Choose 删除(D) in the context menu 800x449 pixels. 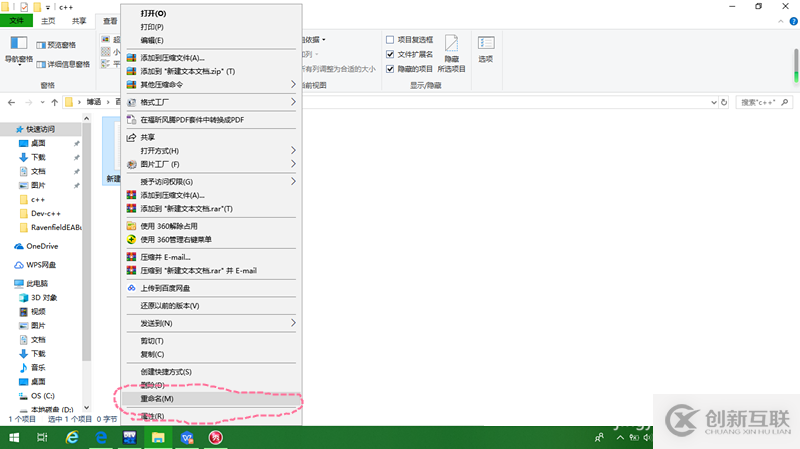(153, 385)
